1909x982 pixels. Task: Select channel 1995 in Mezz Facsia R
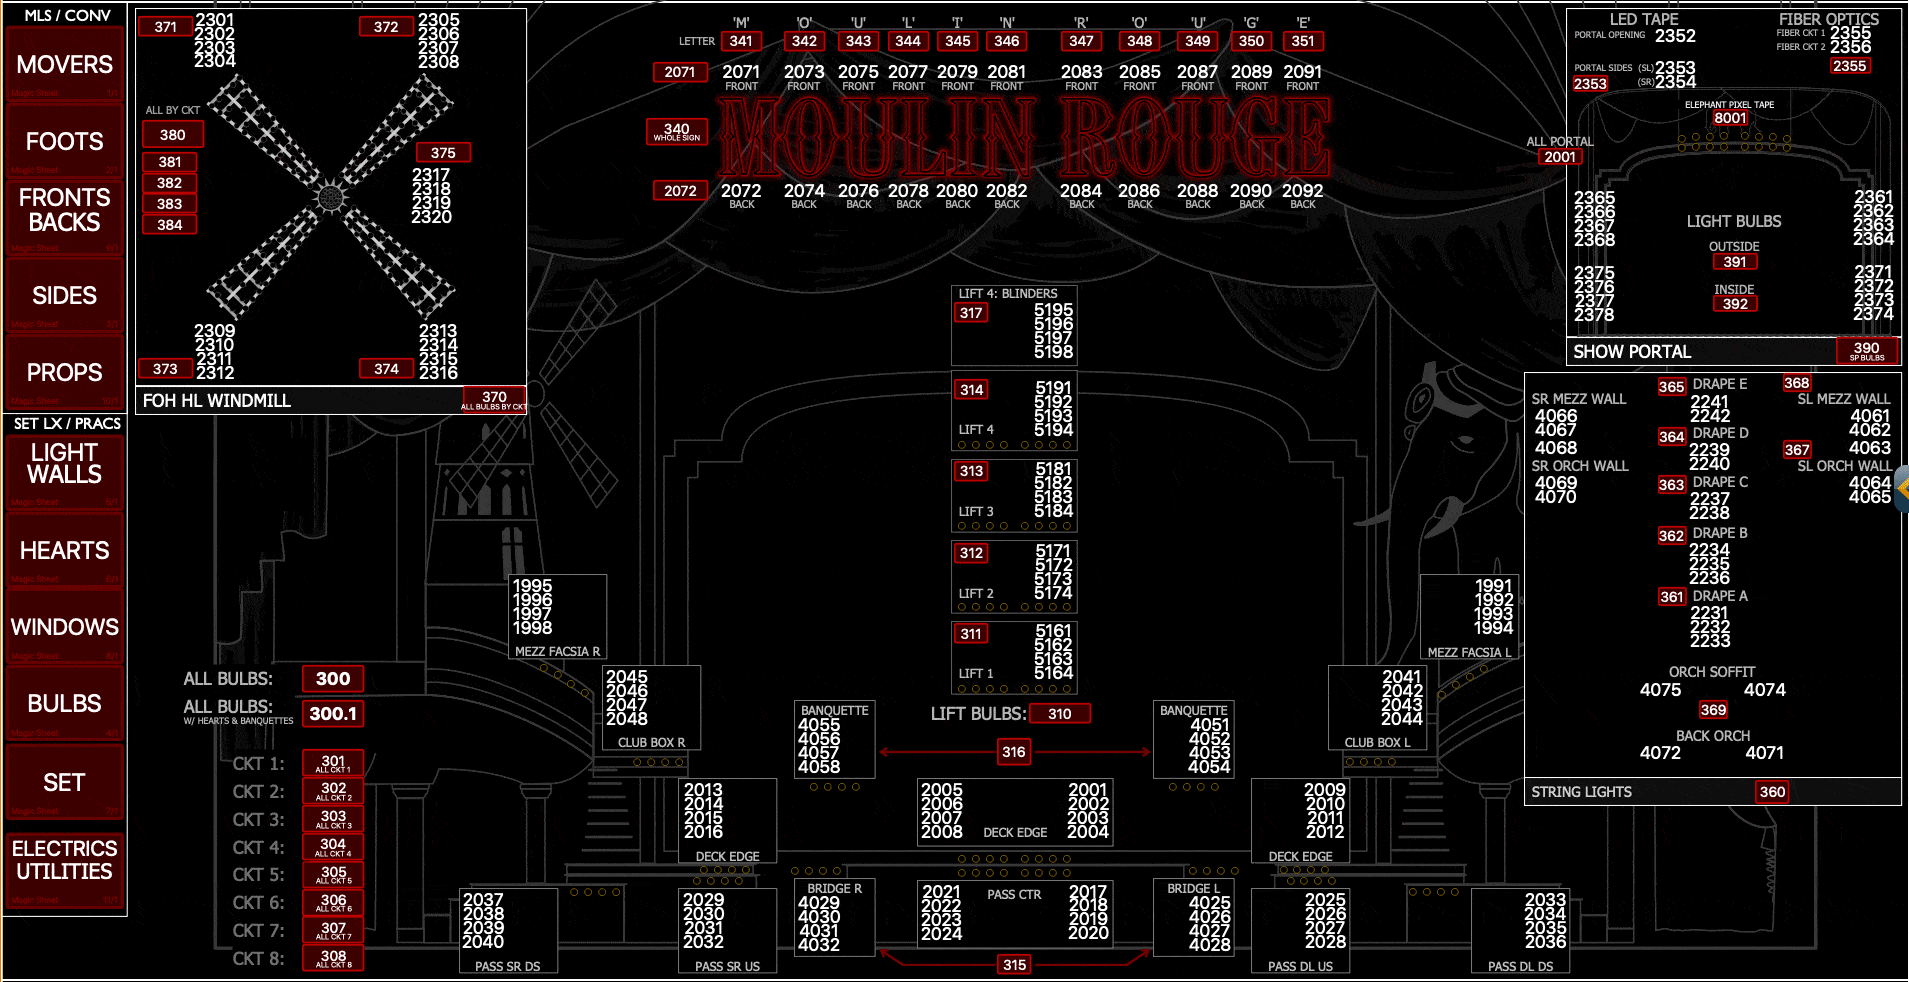pos(532,586)
